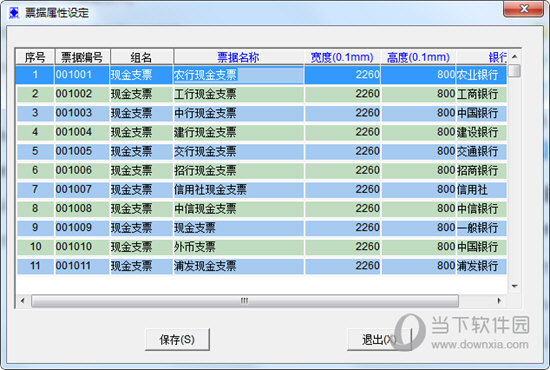550x370 pixels.
Task: Click the 票据名称 column header
Action: [x=239, y=57]
